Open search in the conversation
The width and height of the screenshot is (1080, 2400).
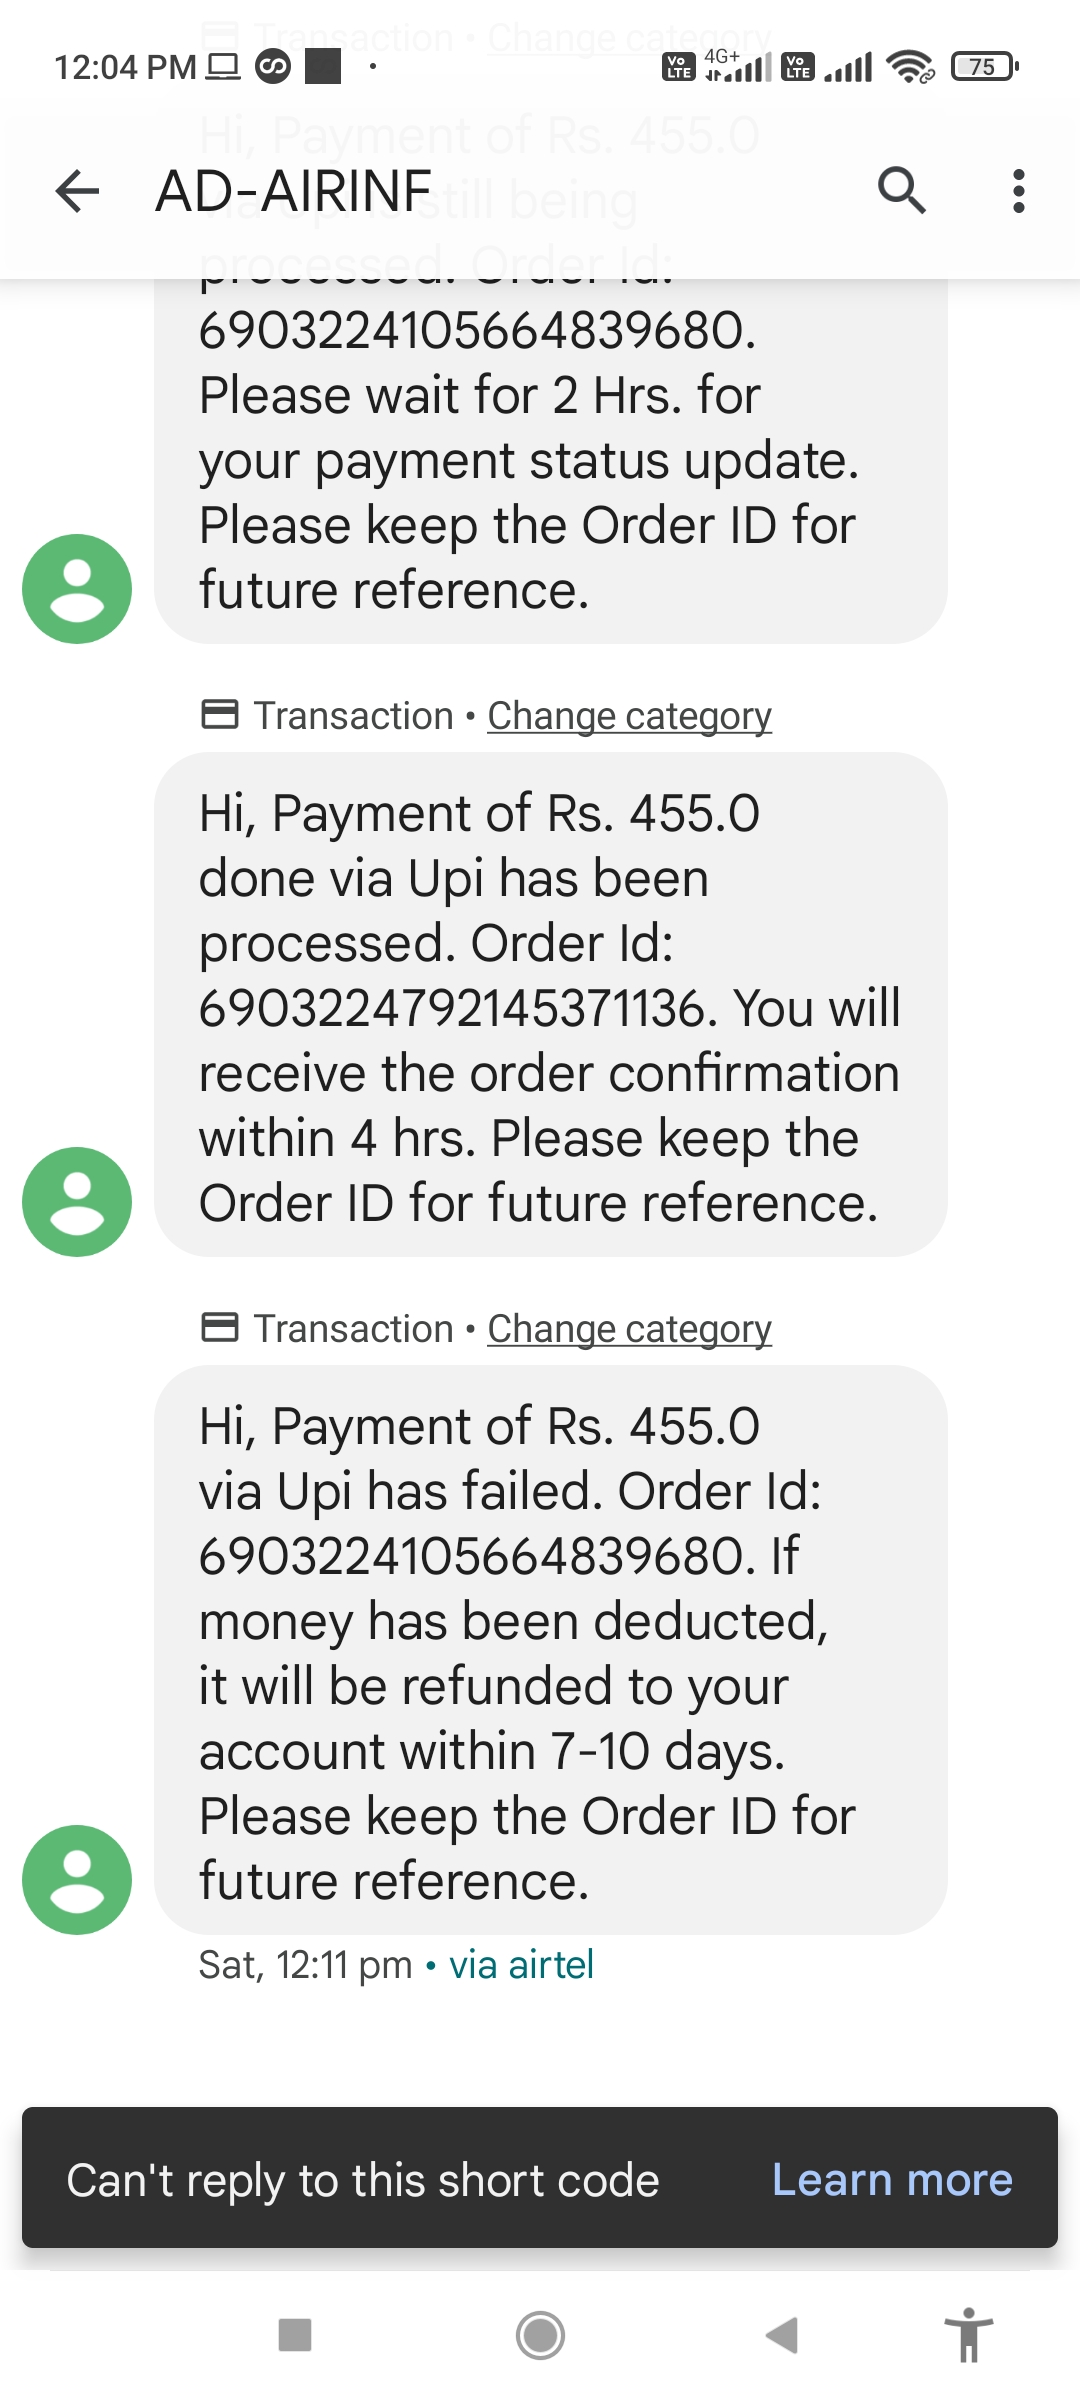click(x=901, y=191)
